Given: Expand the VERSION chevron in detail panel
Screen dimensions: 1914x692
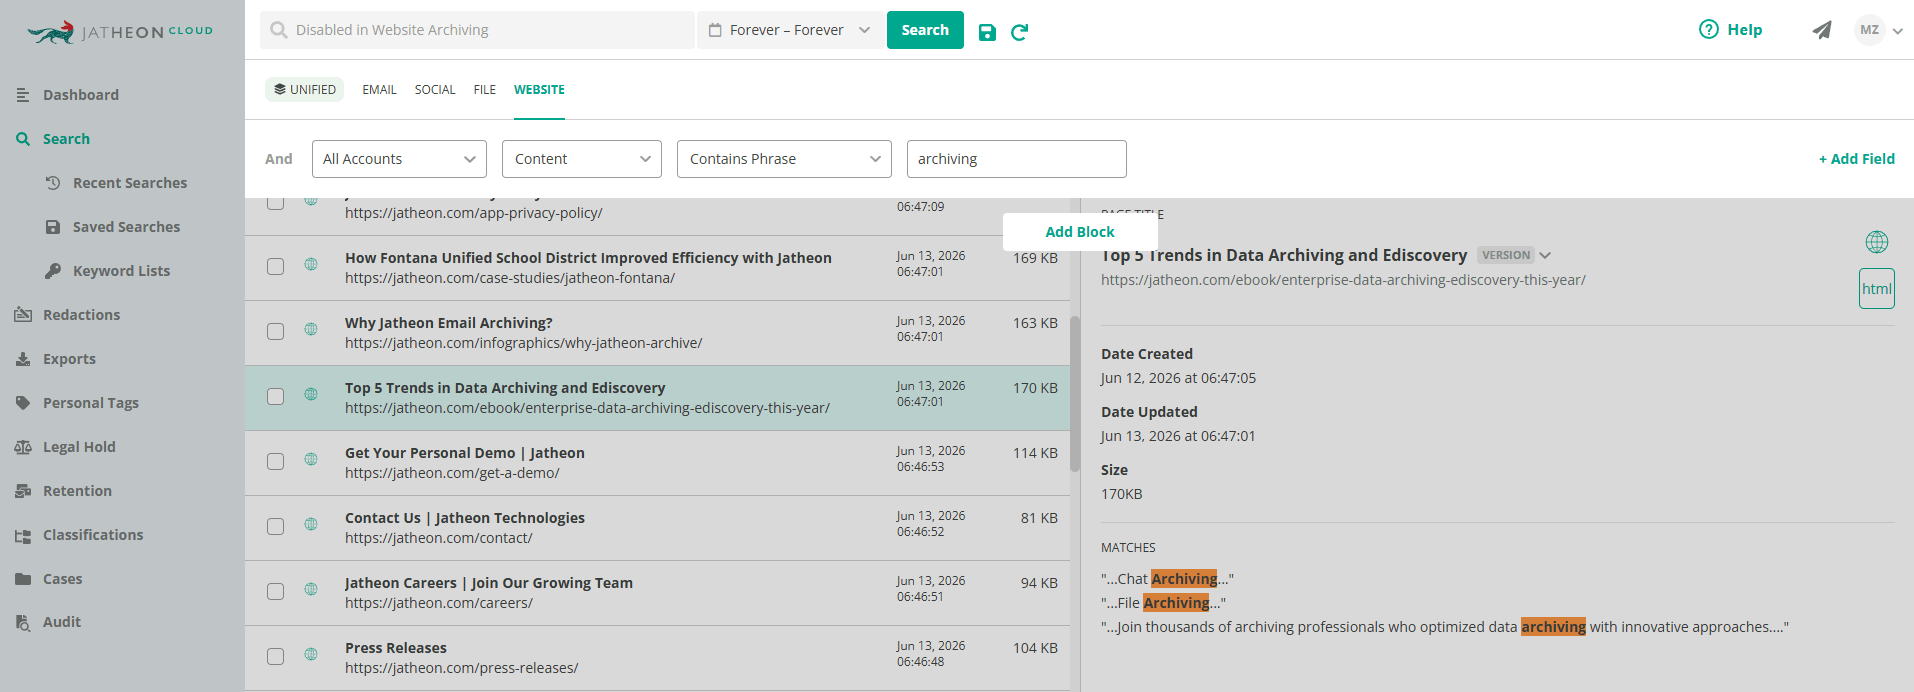Looking at the screenshot, I should [x=1545, y=256].
